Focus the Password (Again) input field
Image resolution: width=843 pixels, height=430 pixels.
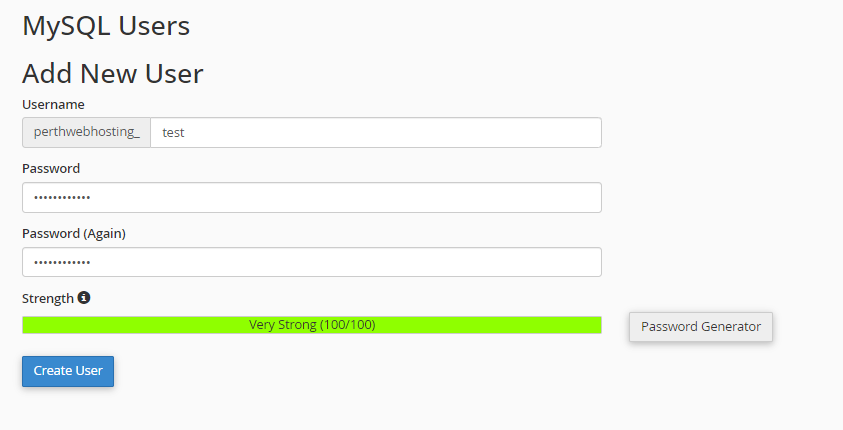click(x=312, y=262)
